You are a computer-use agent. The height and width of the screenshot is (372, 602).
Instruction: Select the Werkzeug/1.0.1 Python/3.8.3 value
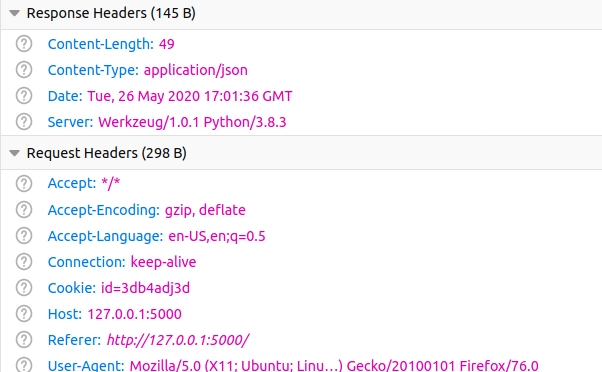tap(192, 122)
